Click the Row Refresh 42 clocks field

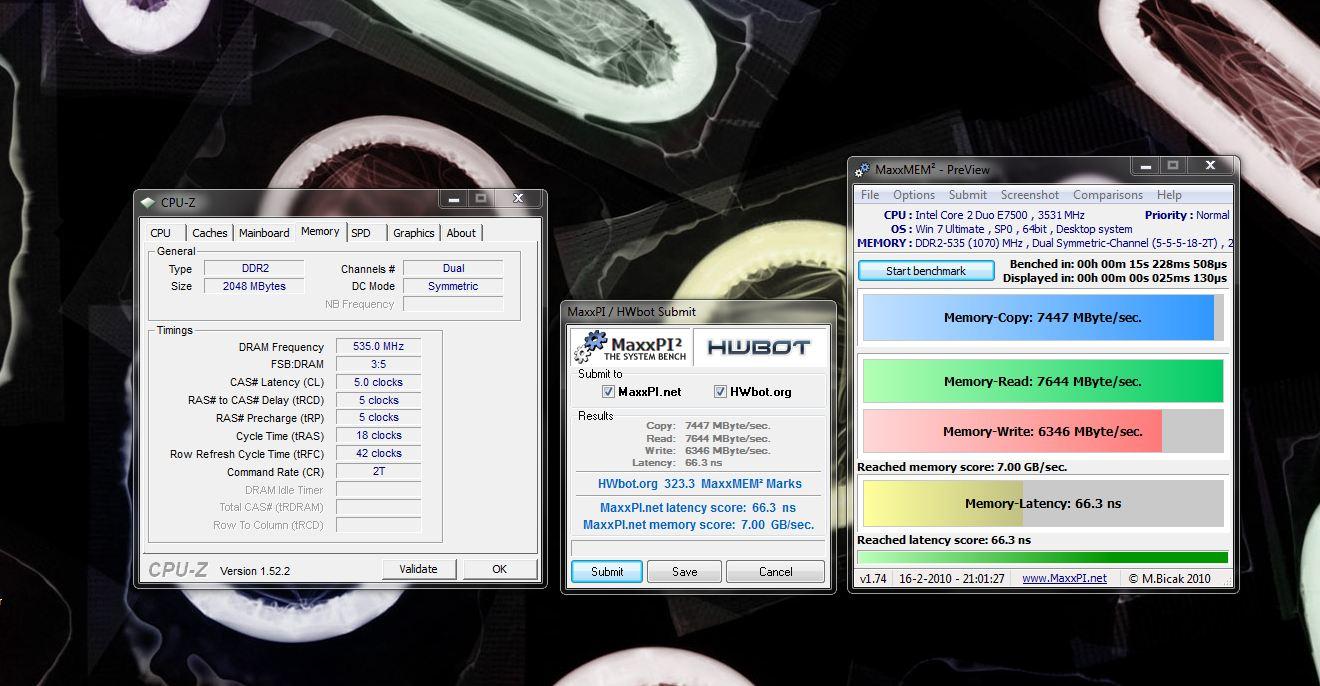(378, 454)
